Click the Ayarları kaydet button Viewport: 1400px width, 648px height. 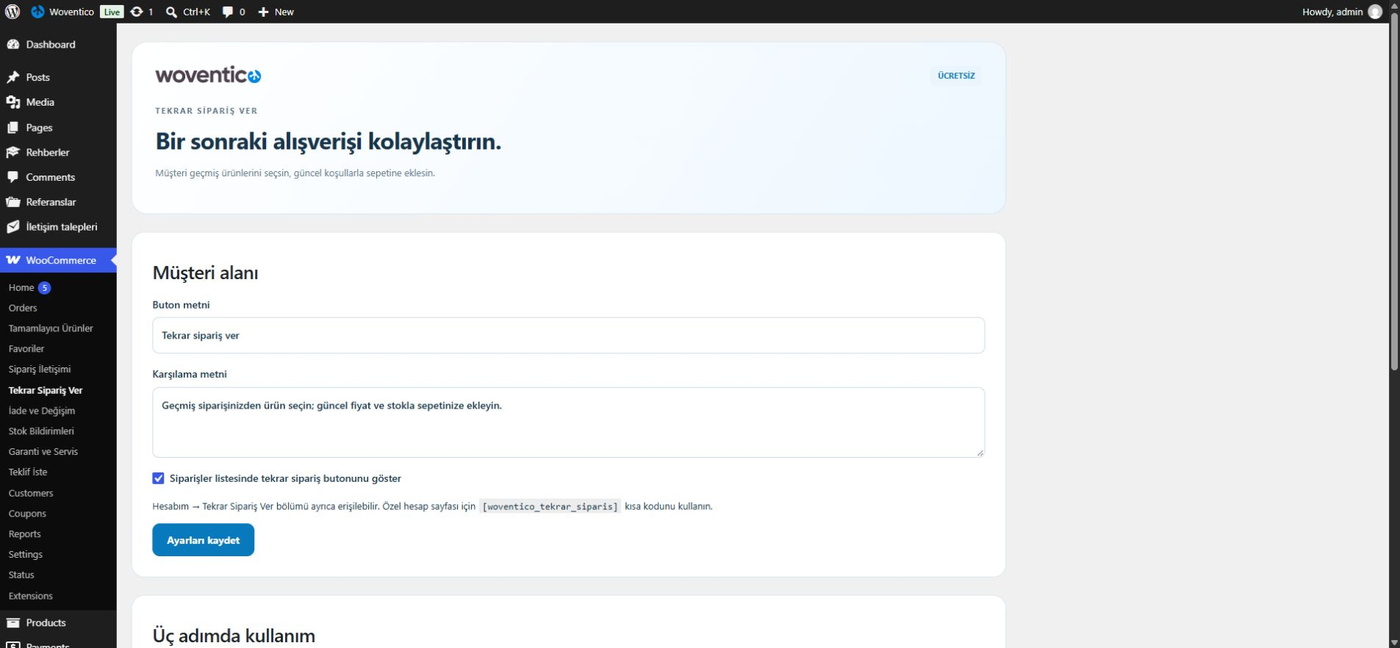(x=203, y=540)
